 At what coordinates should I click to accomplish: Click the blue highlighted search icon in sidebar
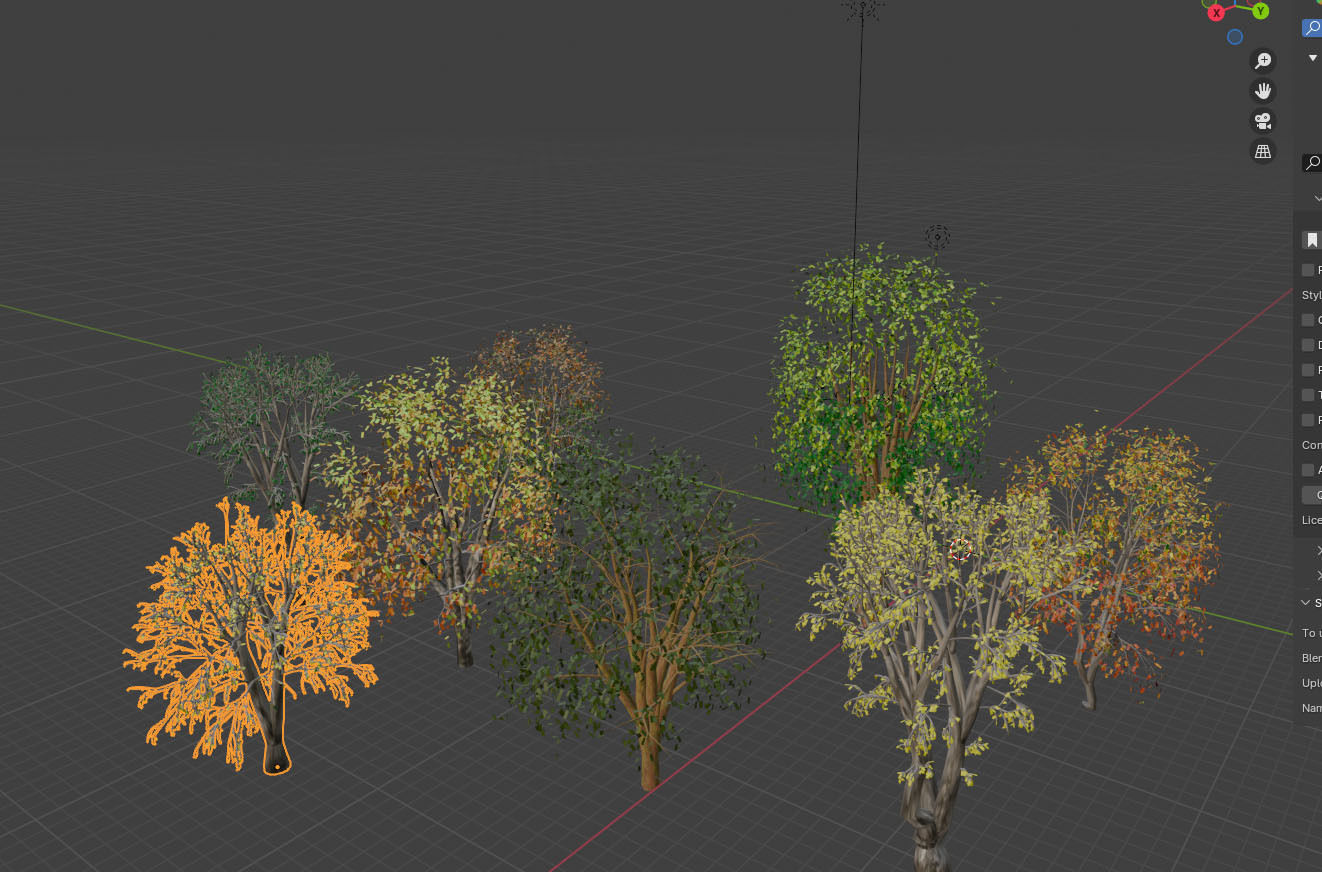pyautogui.click(x=1312, y=28)
